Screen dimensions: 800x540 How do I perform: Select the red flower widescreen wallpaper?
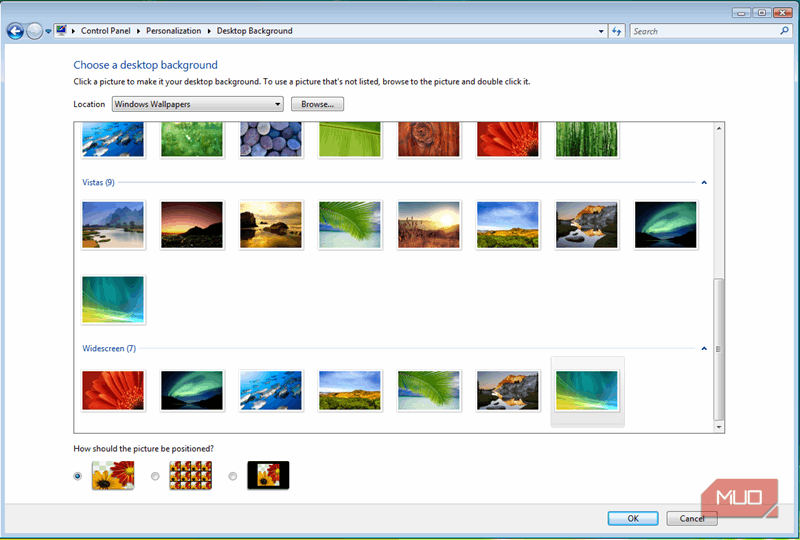click(x=112, y=391)
